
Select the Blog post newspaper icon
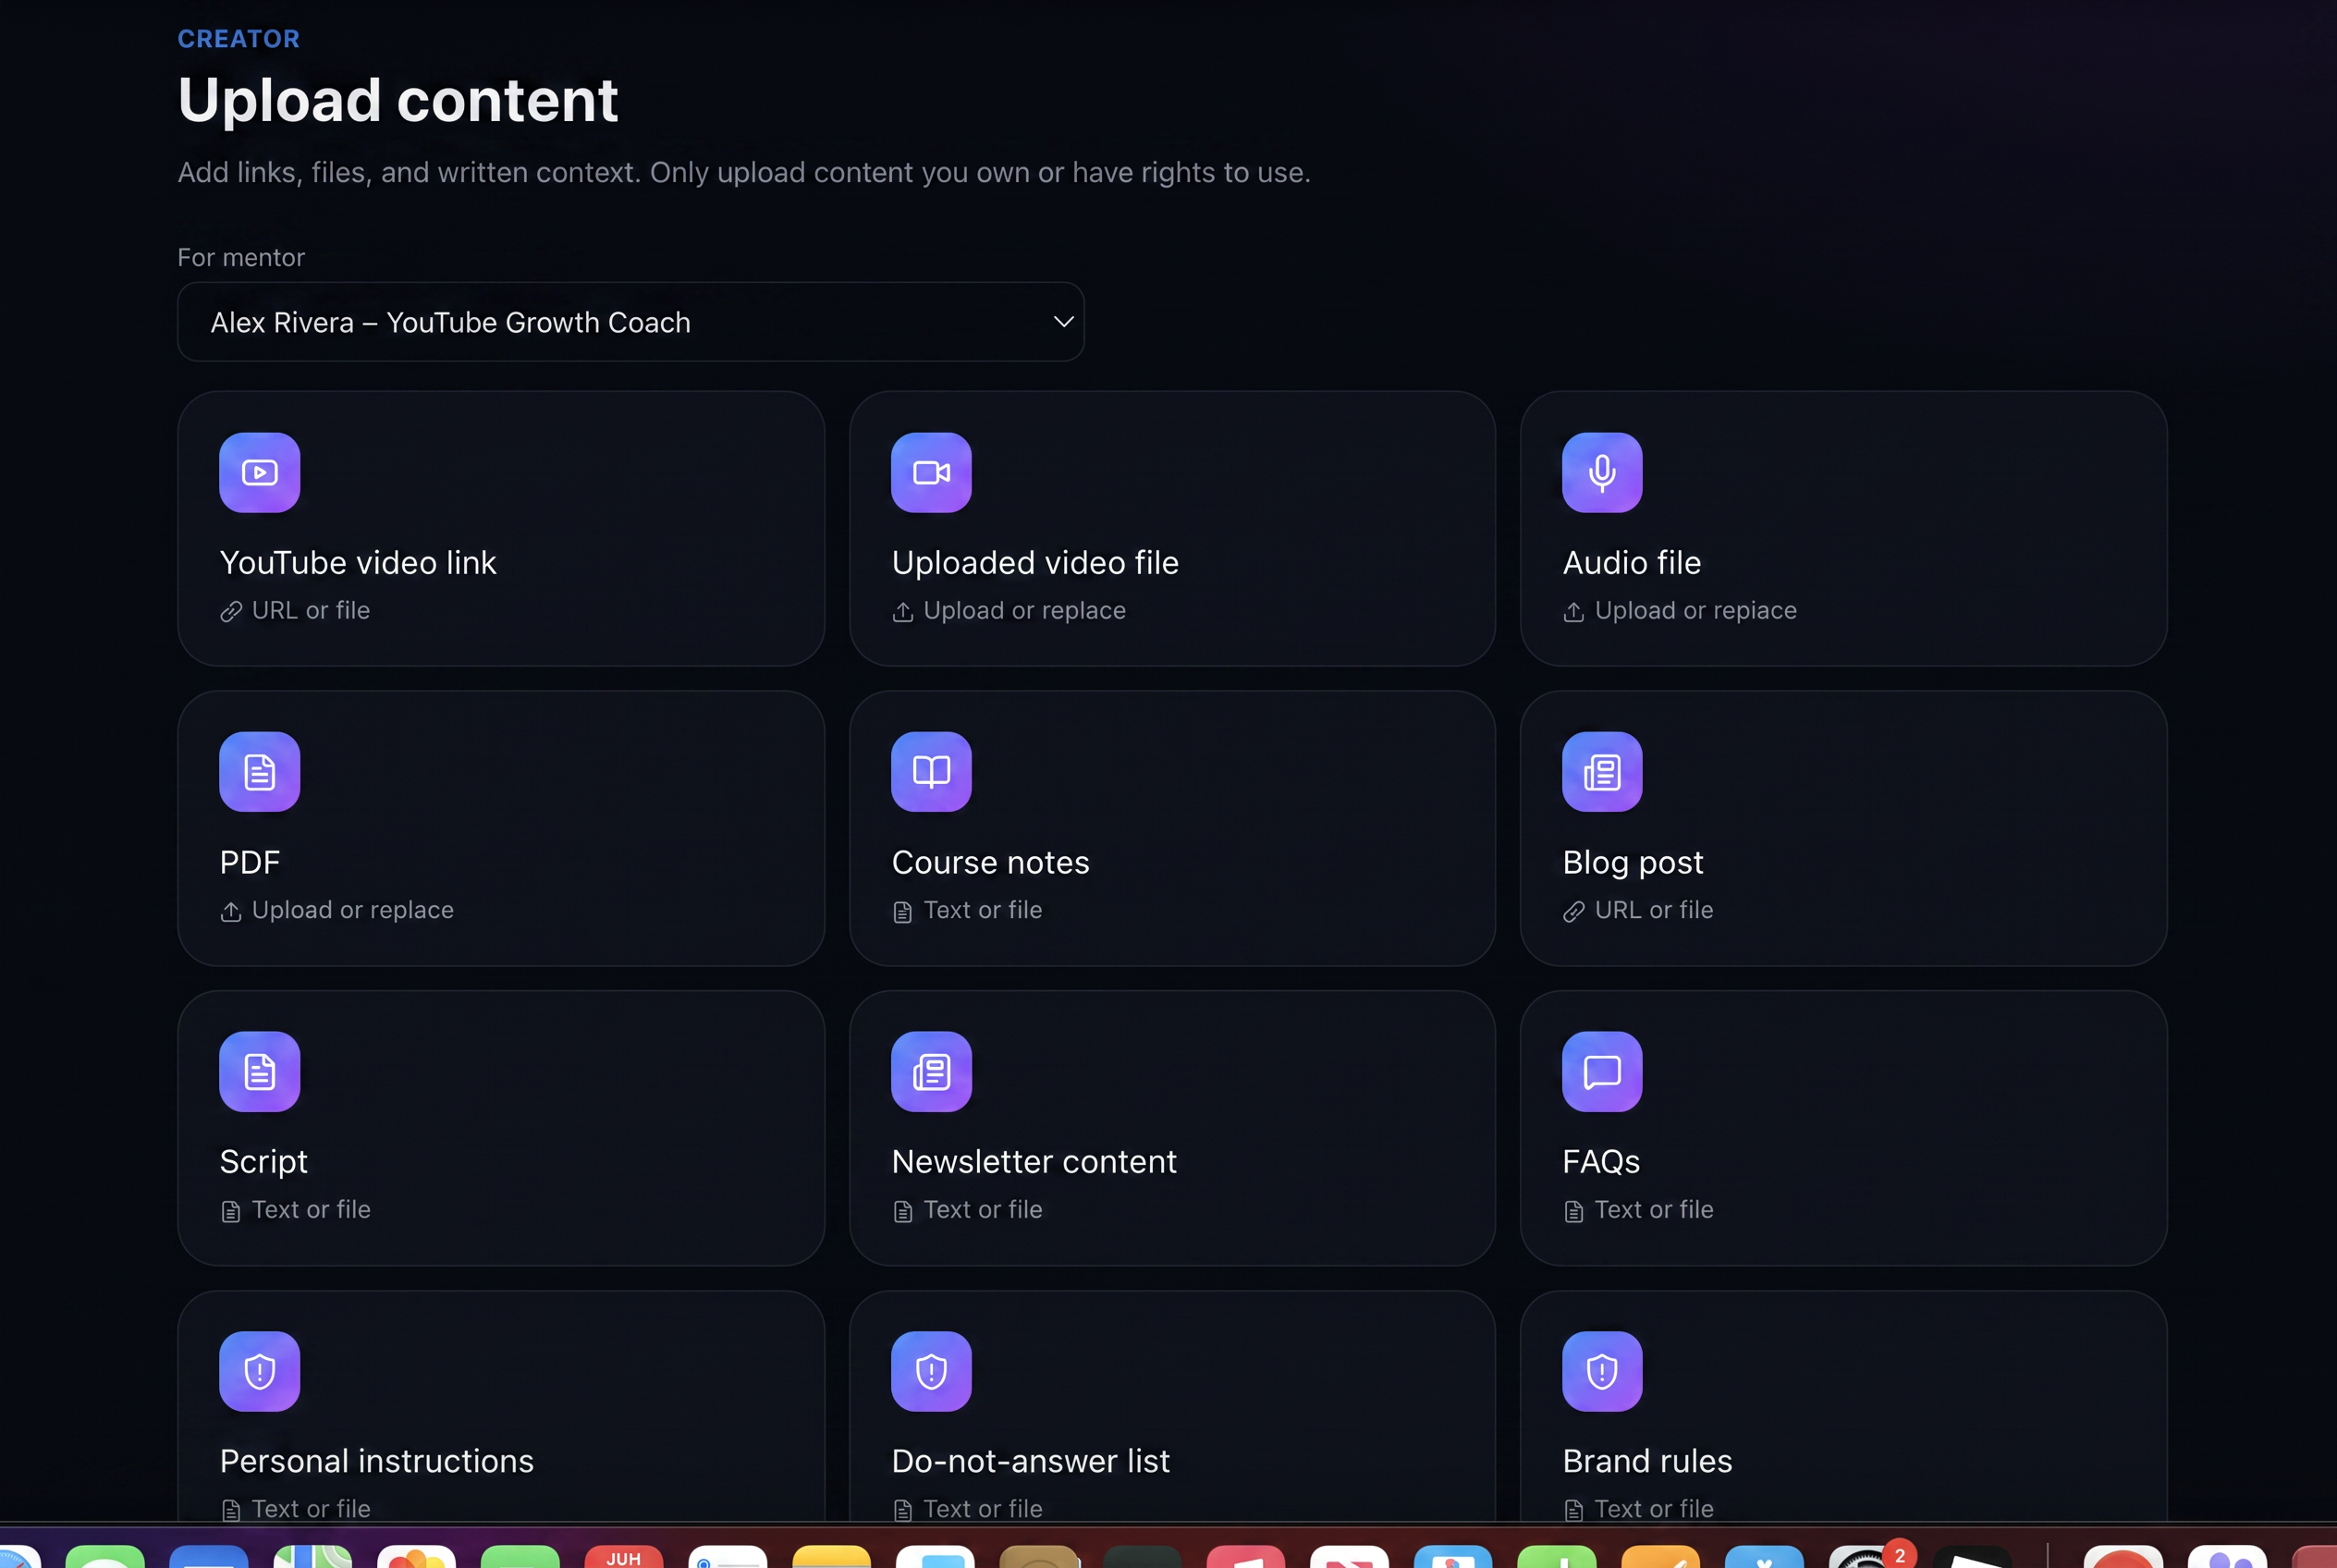tap(1602, 771)
